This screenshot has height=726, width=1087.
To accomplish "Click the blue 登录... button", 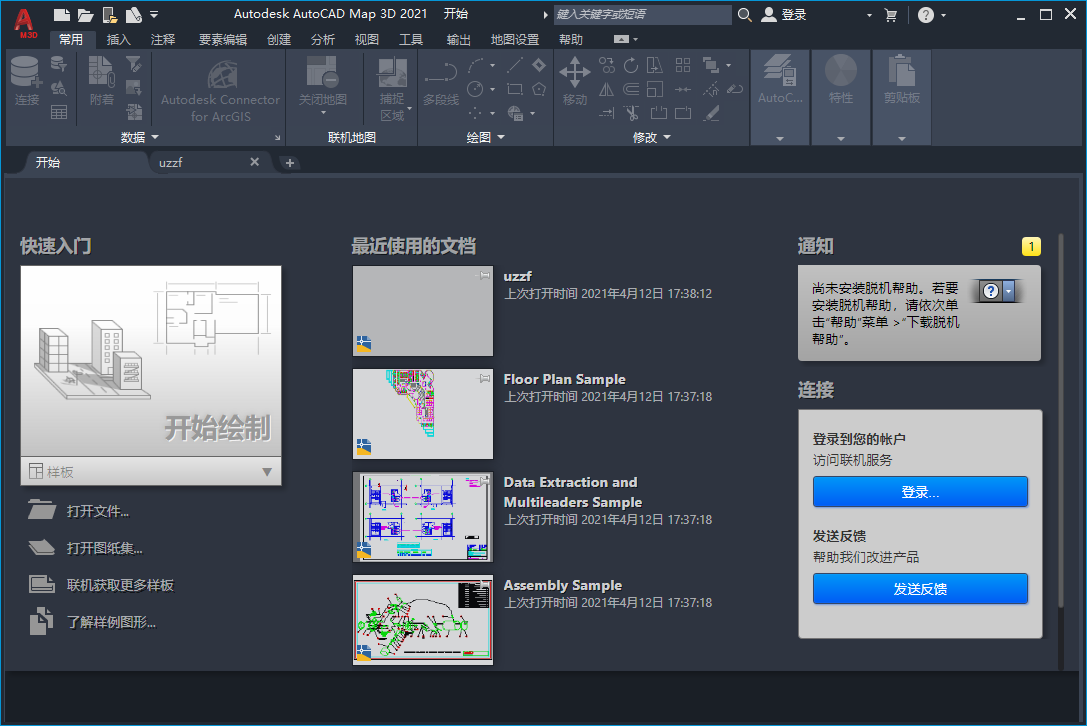I will pos(920,492).
